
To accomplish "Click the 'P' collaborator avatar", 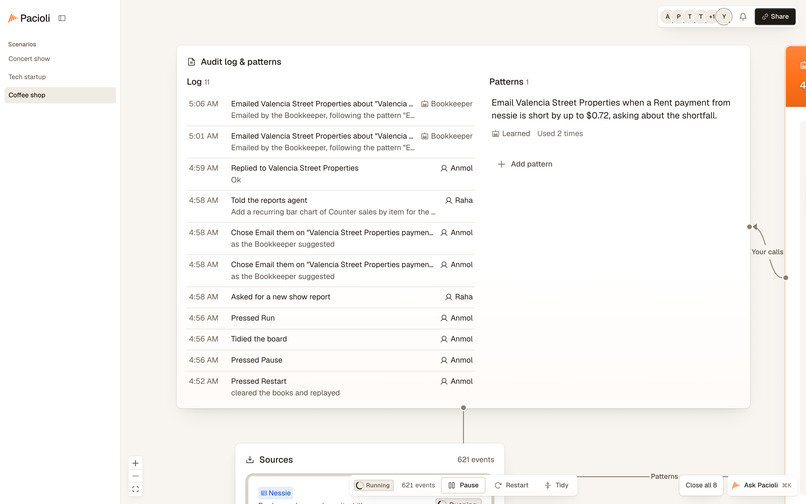I will click(x=679, y=16).
